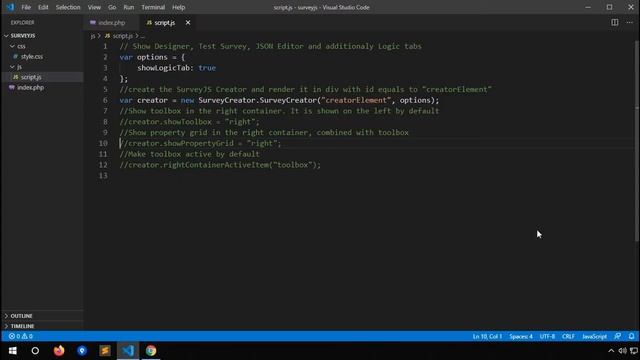This screenshot has width=640, height=360.
Task: Open the Windows Start menu
Action: click(12, 351)
